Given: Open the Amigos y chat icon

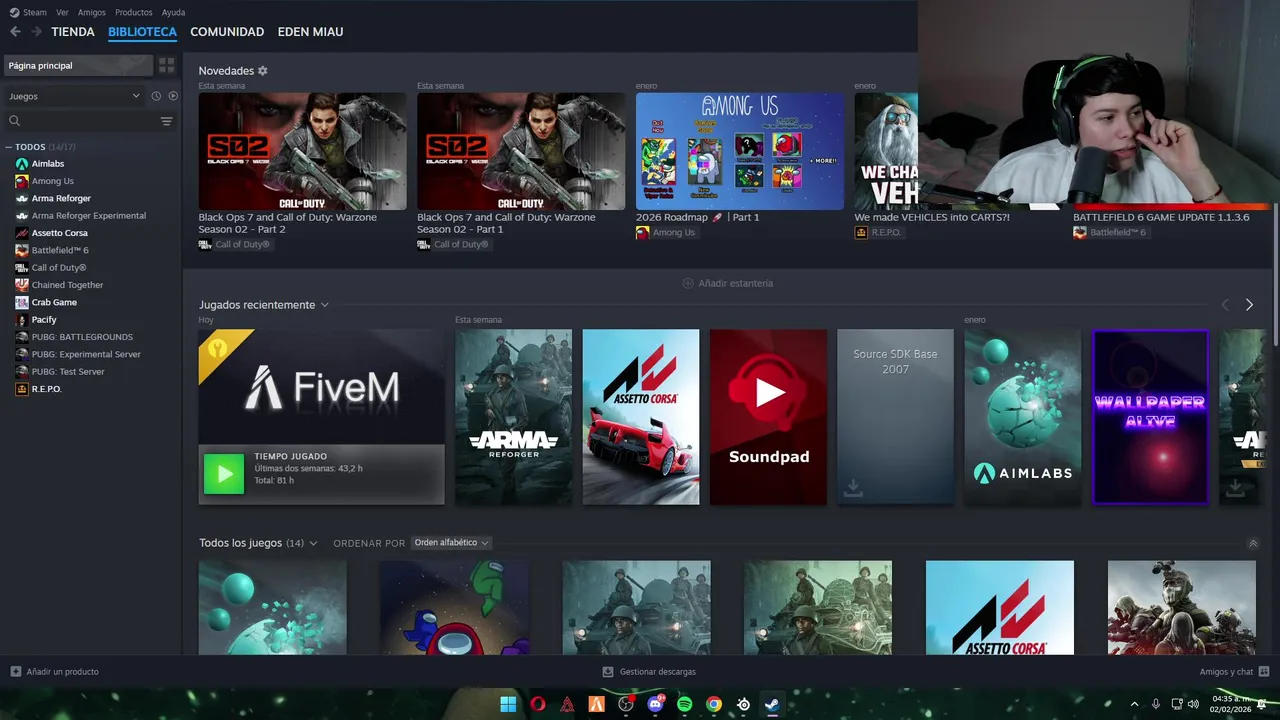Looking at the screenshot, I should (1264, 672).
